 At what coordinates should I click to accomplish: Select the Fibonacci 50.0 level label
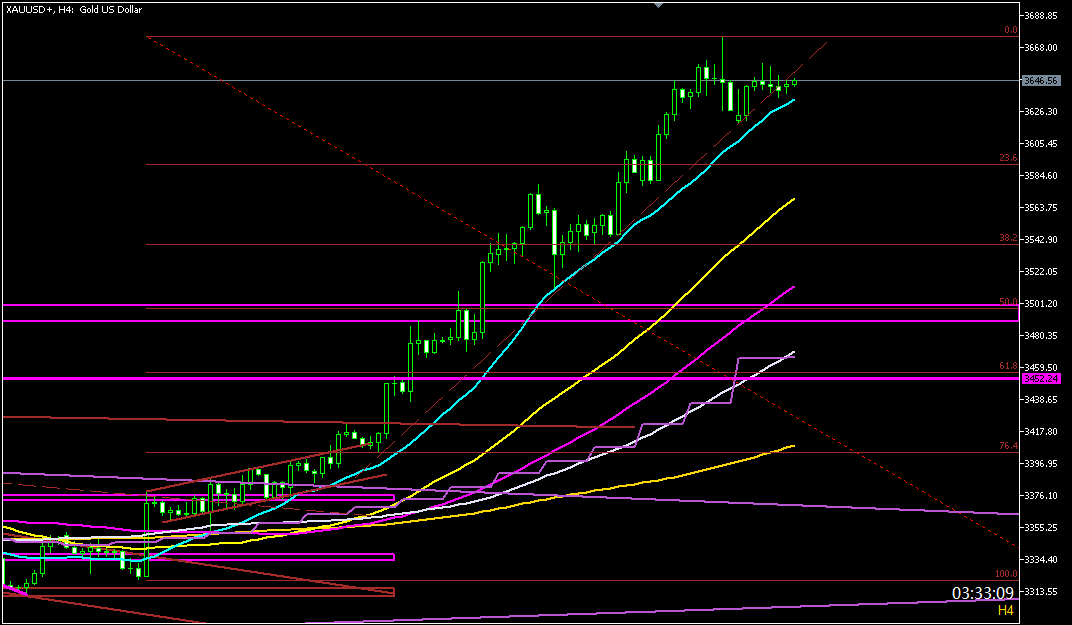(1008, 302)
